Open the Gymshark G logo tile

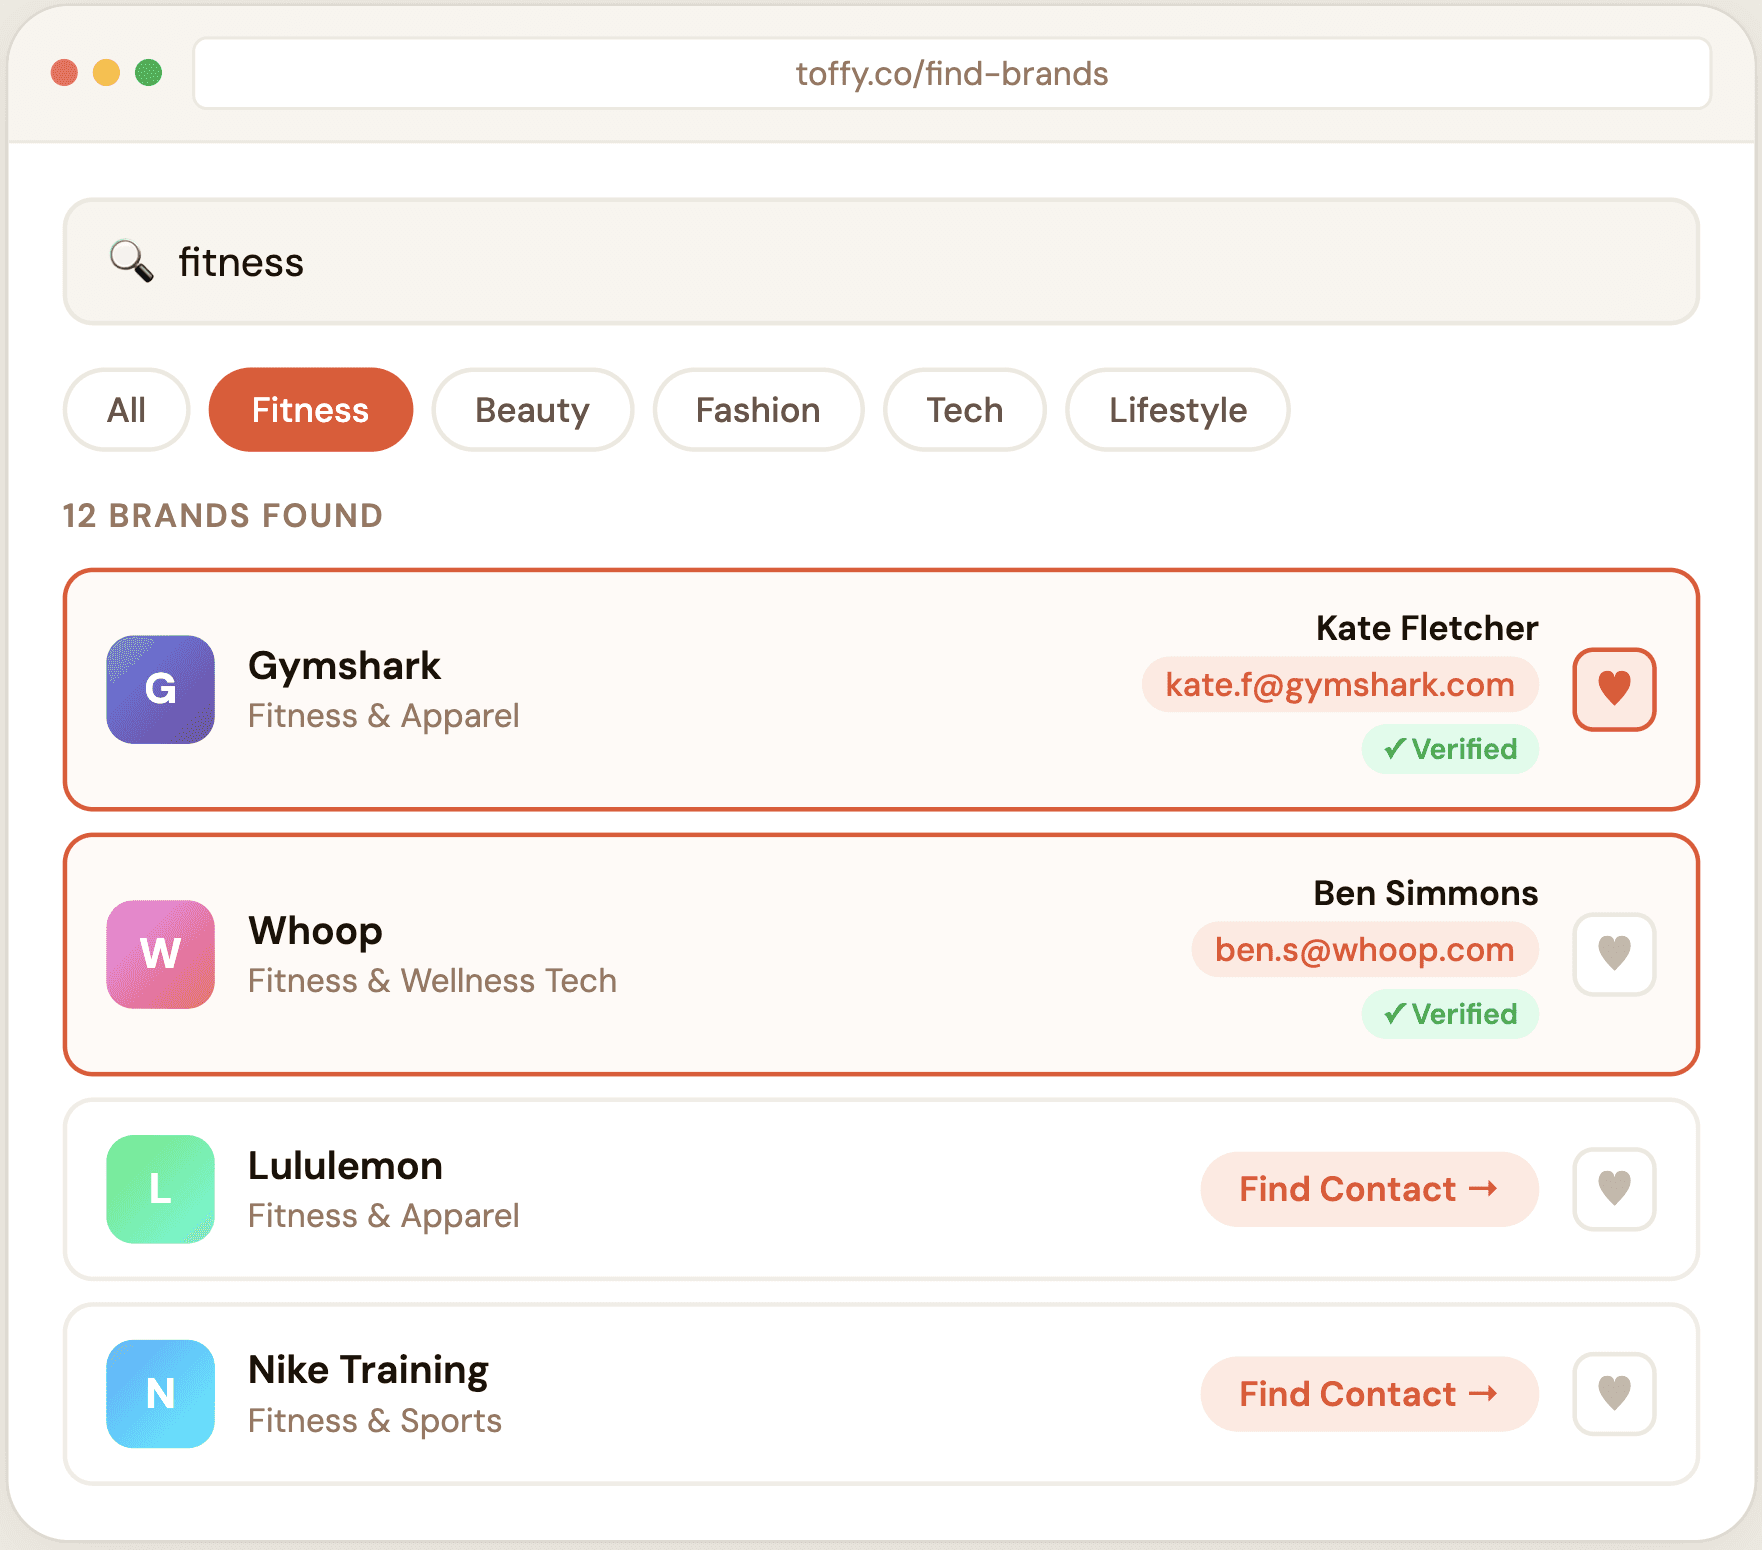point(161,689)
